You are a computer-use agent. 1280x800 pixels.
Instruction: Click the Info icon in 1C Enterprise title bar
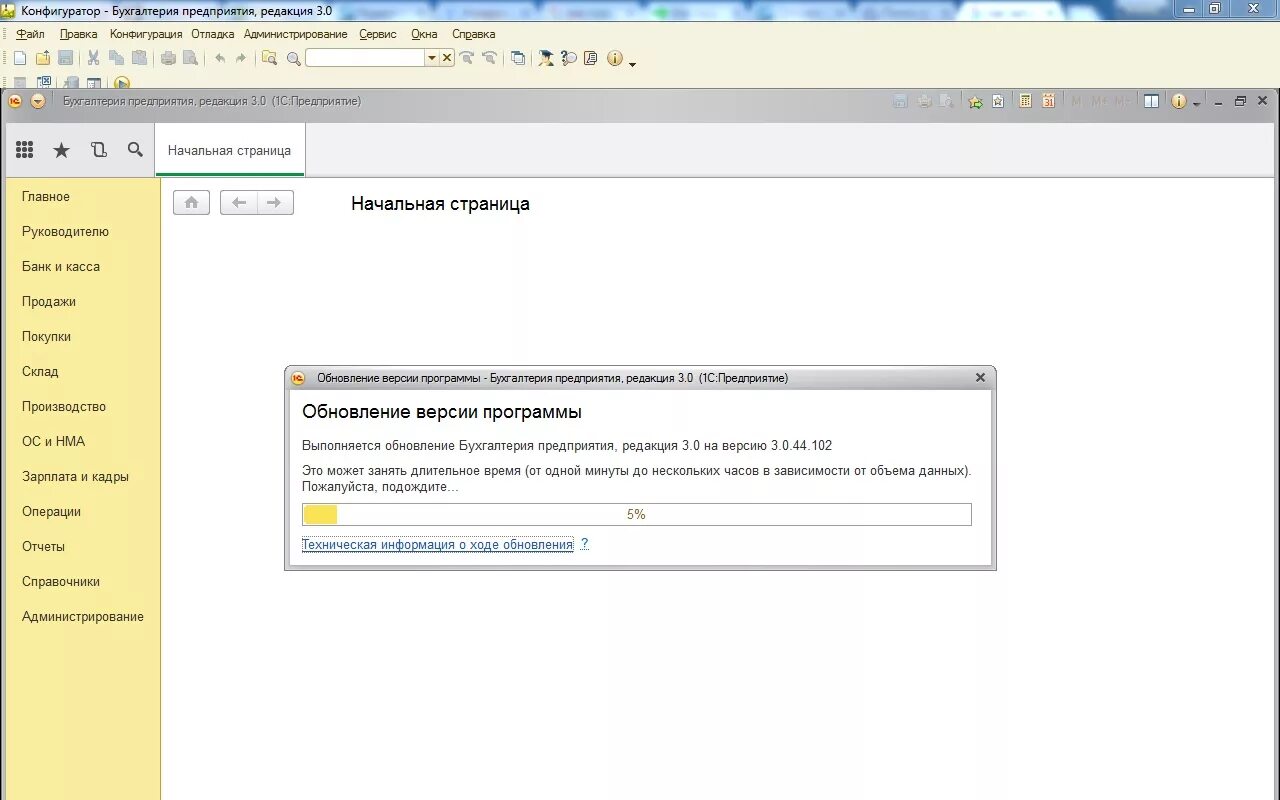(1179, 101)
